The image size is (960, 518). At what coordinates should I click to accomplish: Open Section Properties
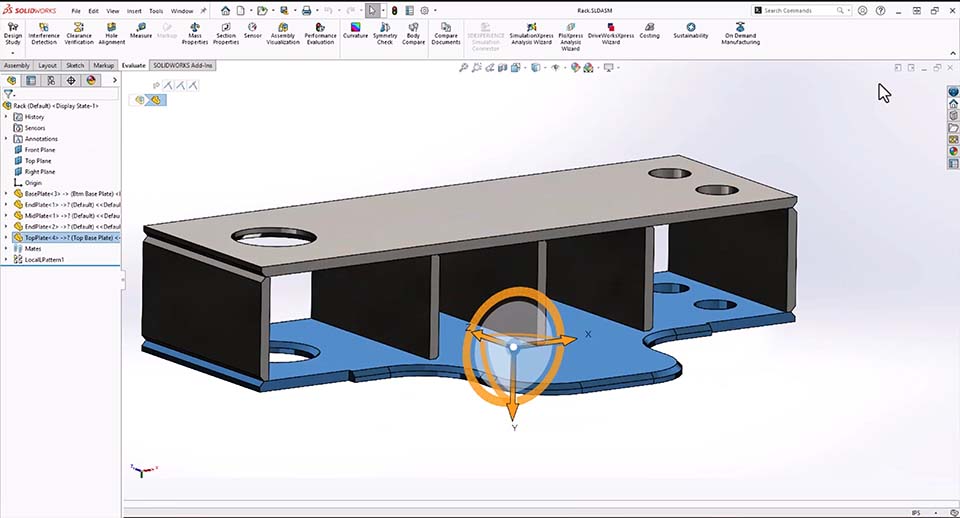tap(226, 34)
